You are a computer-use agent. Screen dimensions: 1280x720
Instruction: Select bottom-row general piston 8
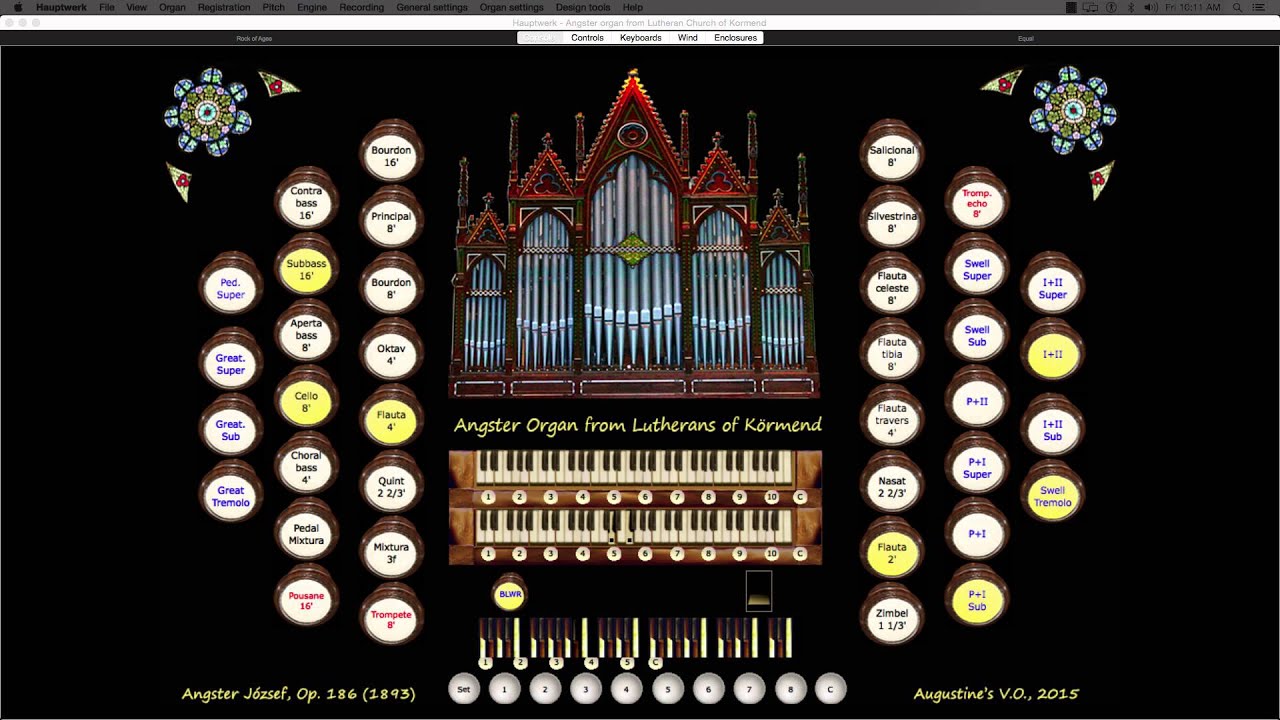(790, 689)
